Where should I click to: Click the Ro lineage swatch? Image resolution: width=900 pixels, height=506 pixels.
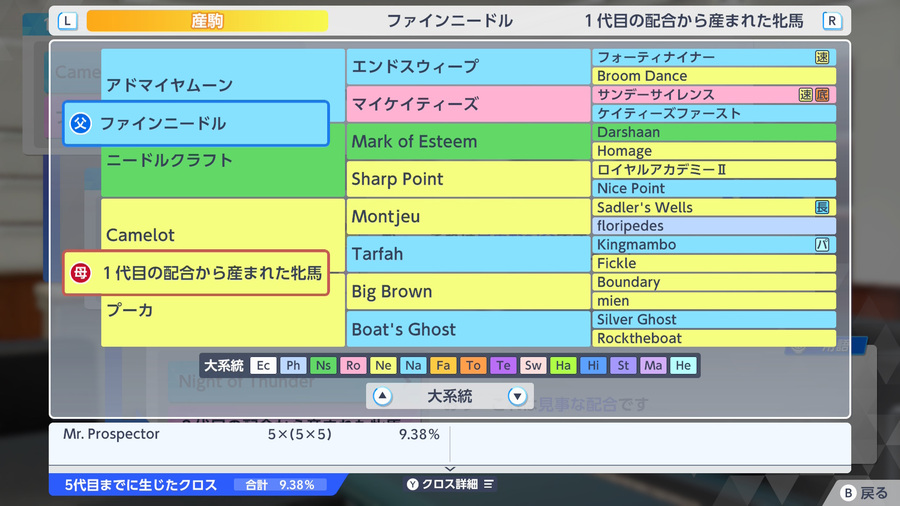click(353, 365)
